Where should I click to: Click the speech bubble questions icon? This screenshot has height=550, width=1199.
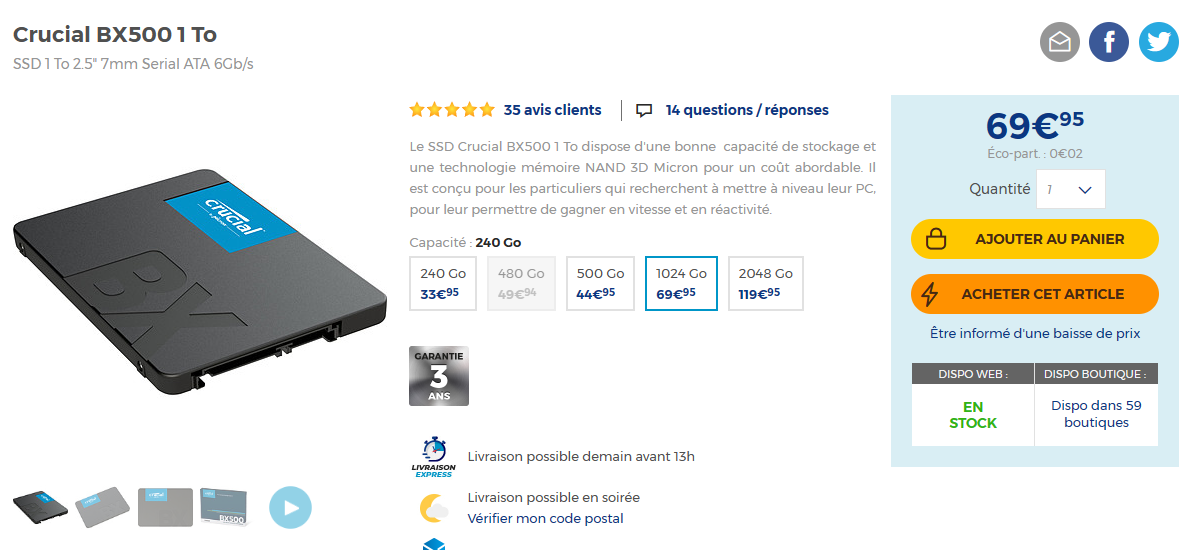[645, 111]
